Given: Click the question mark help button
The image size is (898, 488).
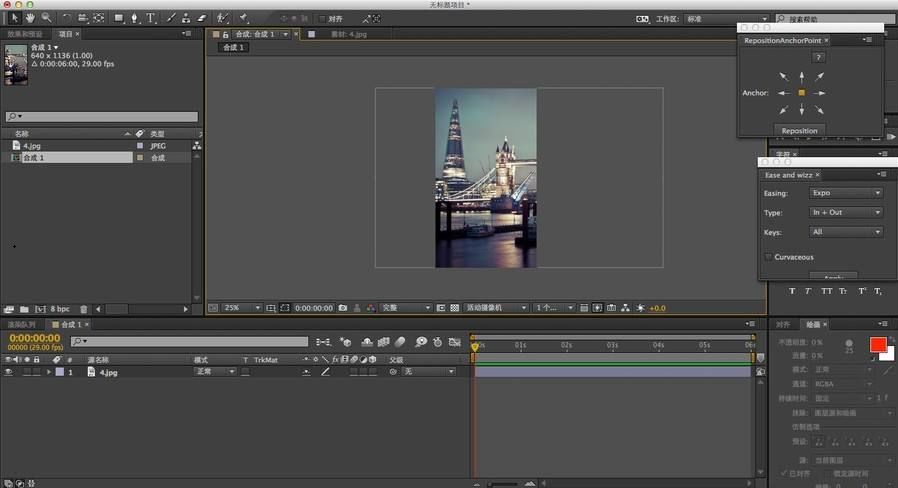Looking at the screenshot, I should pyautogui.click(x=818, y=57).
